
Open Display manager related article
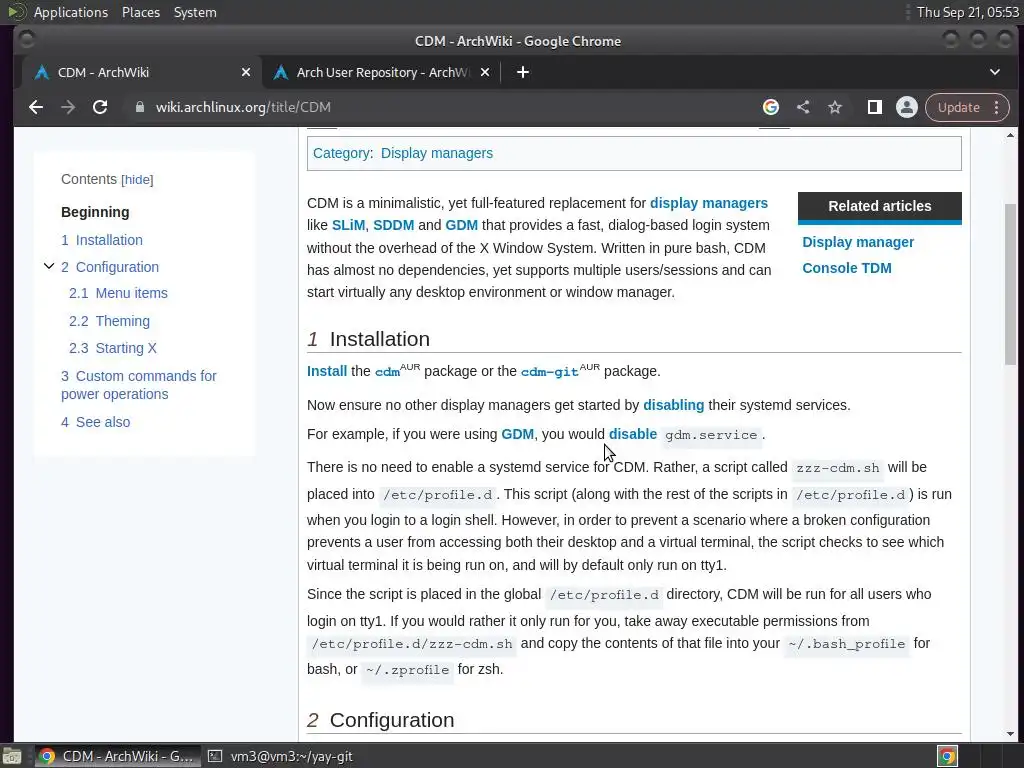point(857,242)
